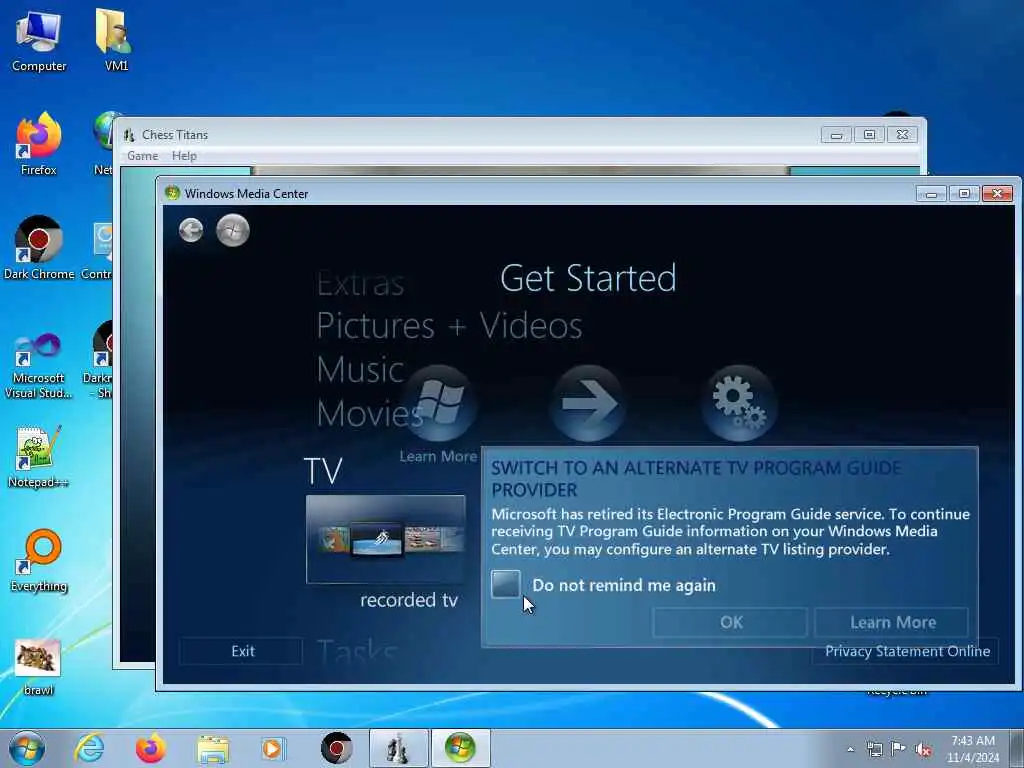The width and height of the screenshot is (1024, 768).
Task: Launch Internet Explorer from taskbar
Action: click(x=89, y=748)
